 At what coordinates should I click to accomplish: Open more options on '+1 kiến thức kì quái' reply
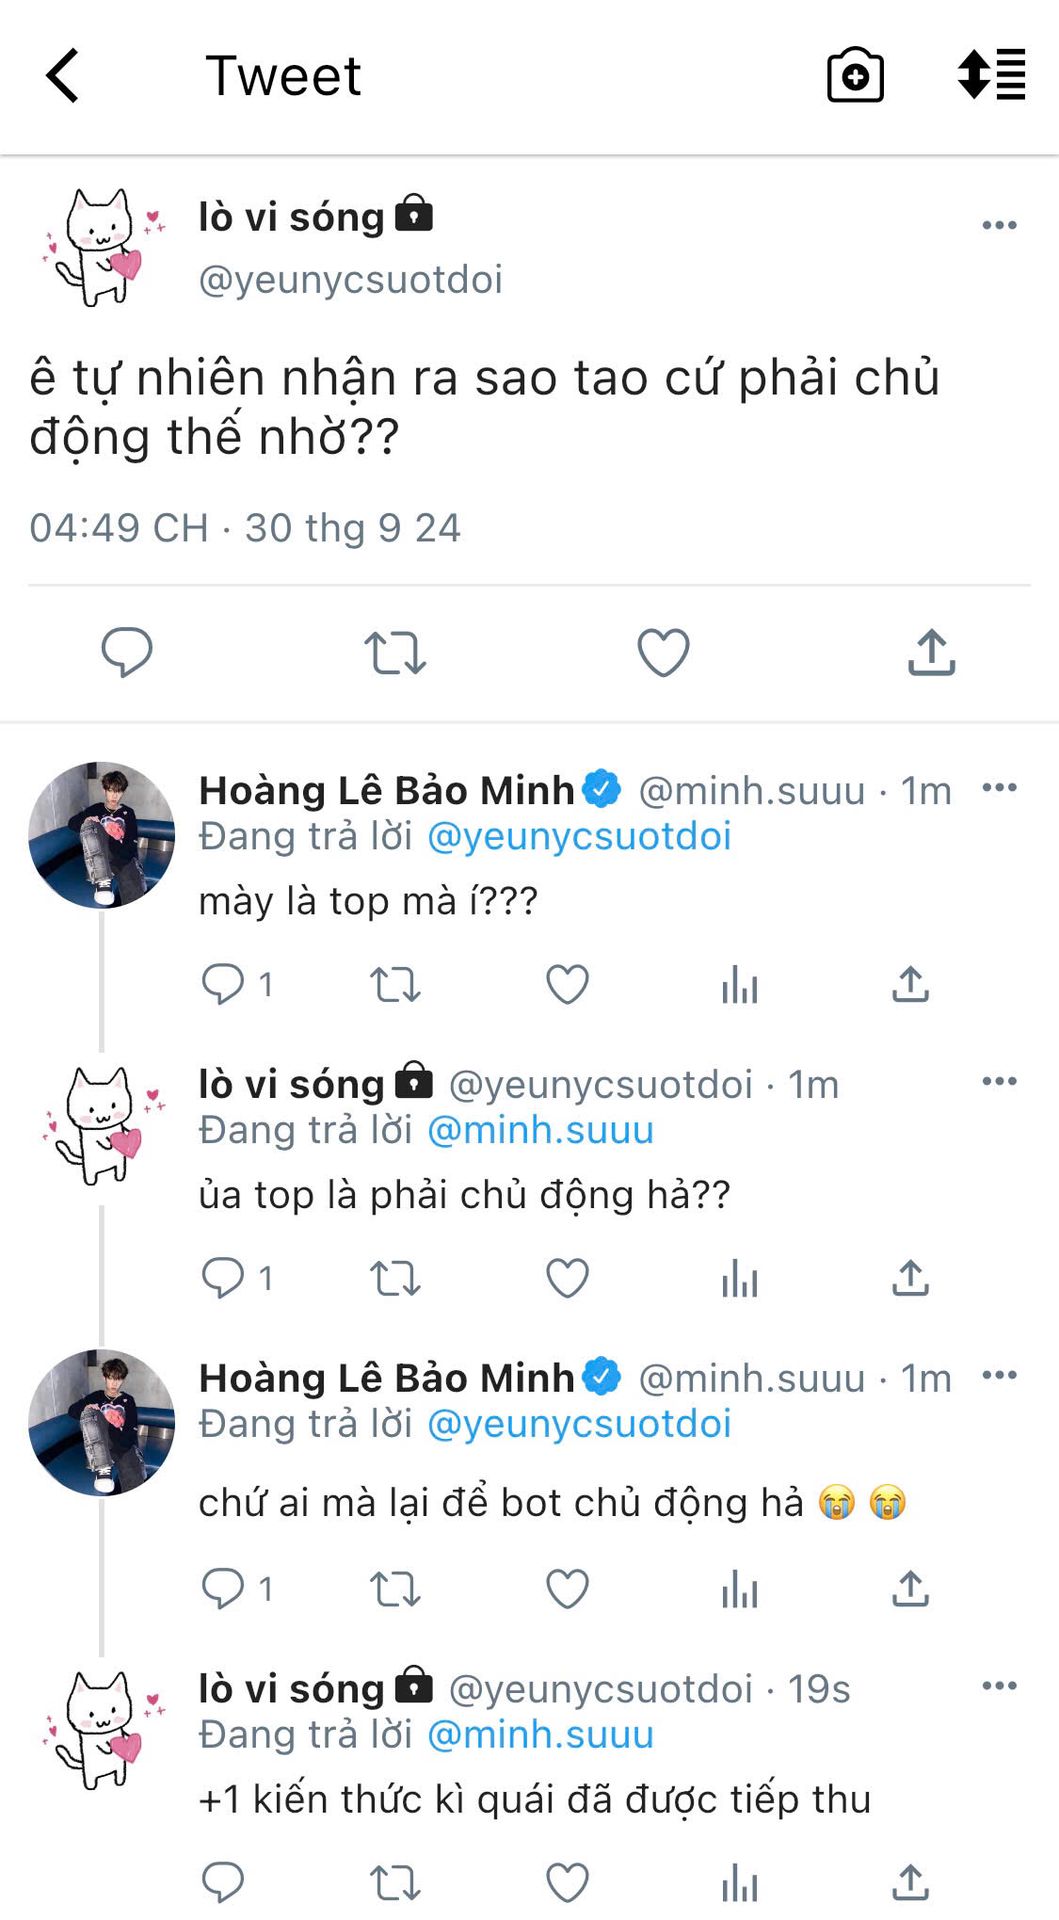tap(999, 1686)
